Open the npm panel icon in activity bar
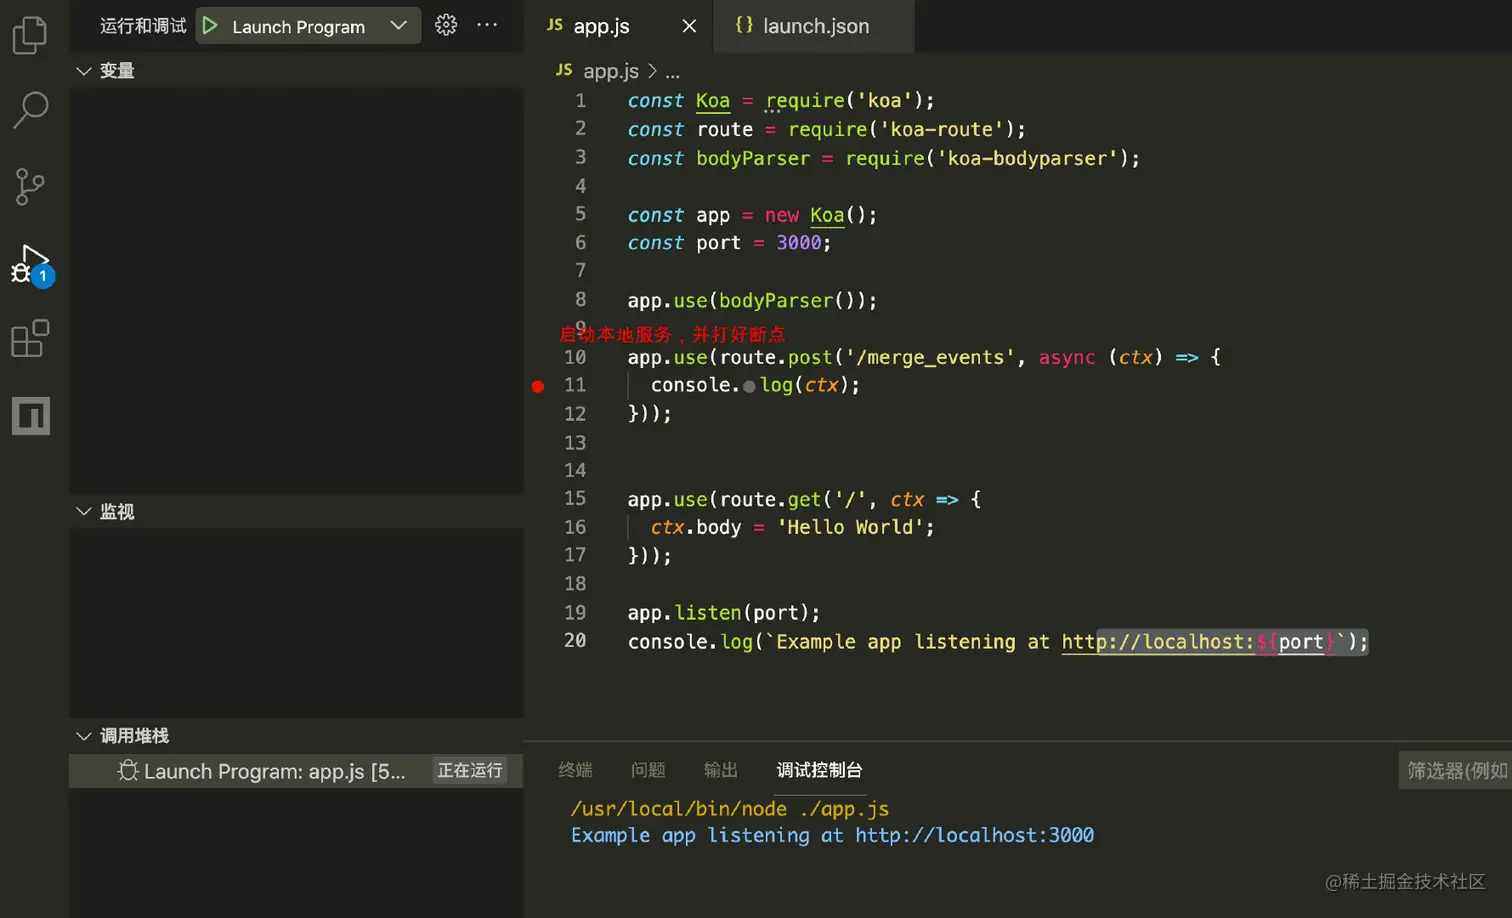The image size is (1512, 918). tap(30, 416)
